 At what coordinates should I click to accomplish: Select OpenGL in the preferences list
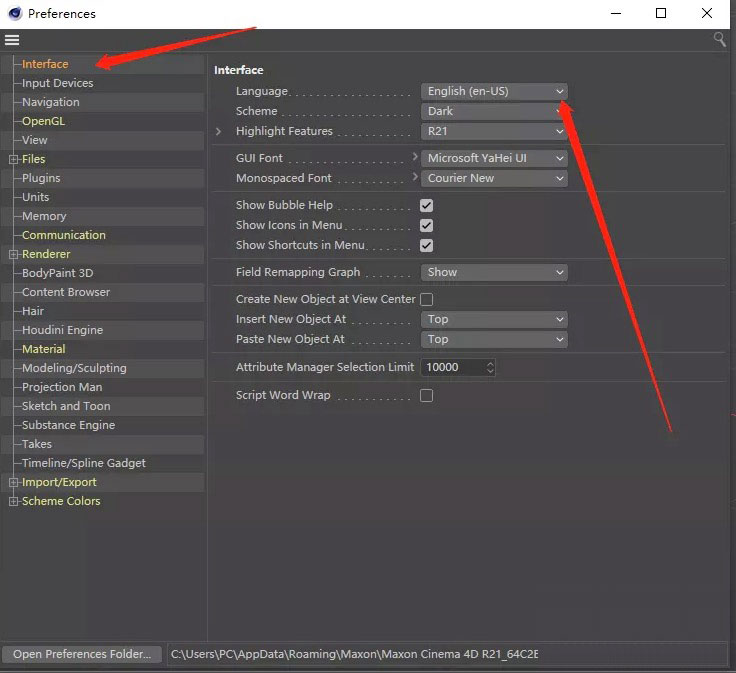tap(43, 121)
